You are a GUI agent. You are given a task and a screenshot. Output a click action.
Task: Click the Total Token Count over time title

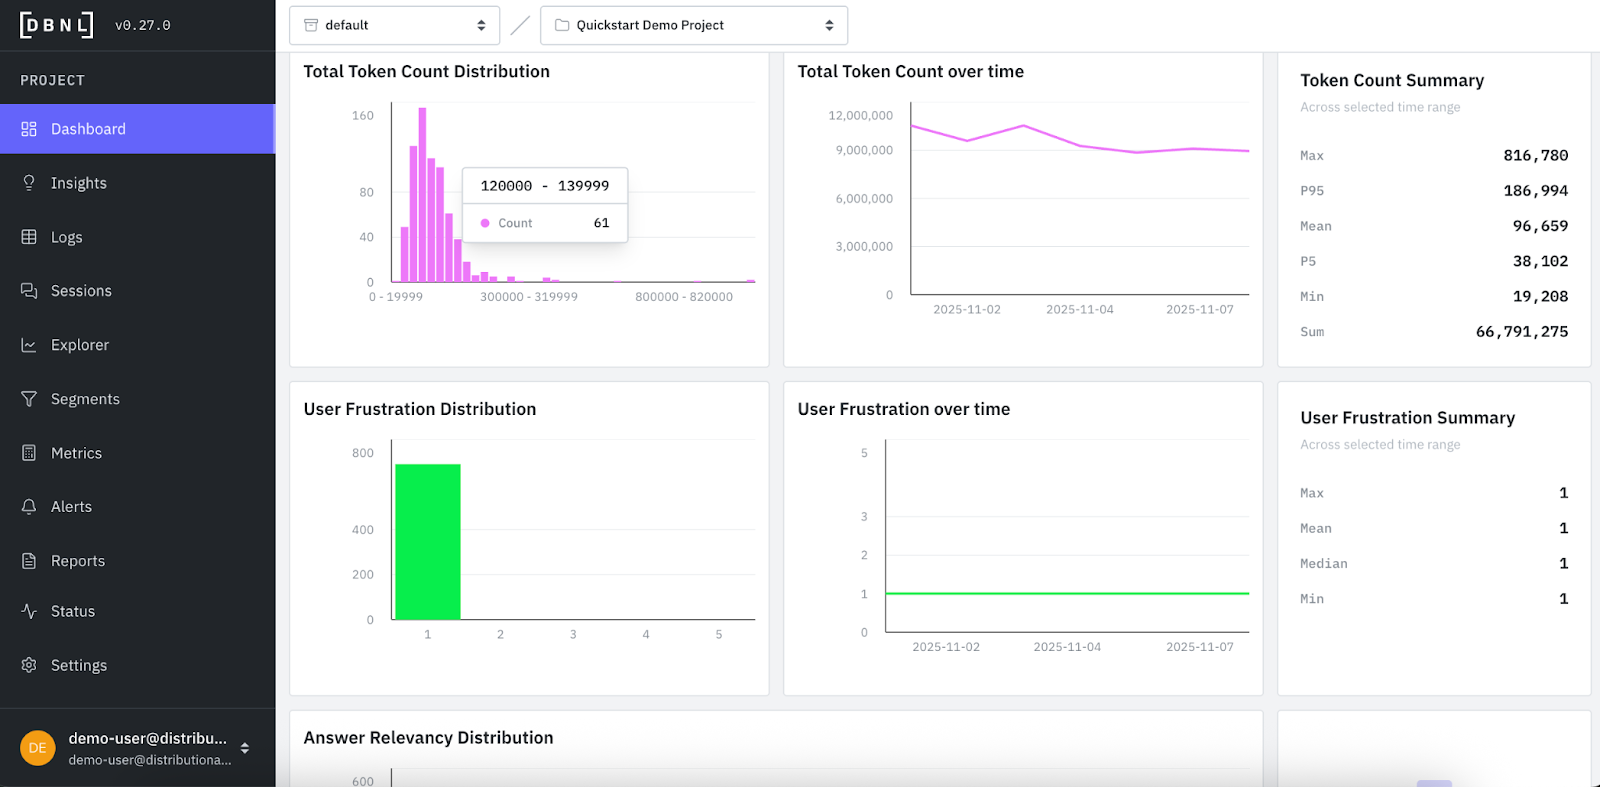(911, 71)
